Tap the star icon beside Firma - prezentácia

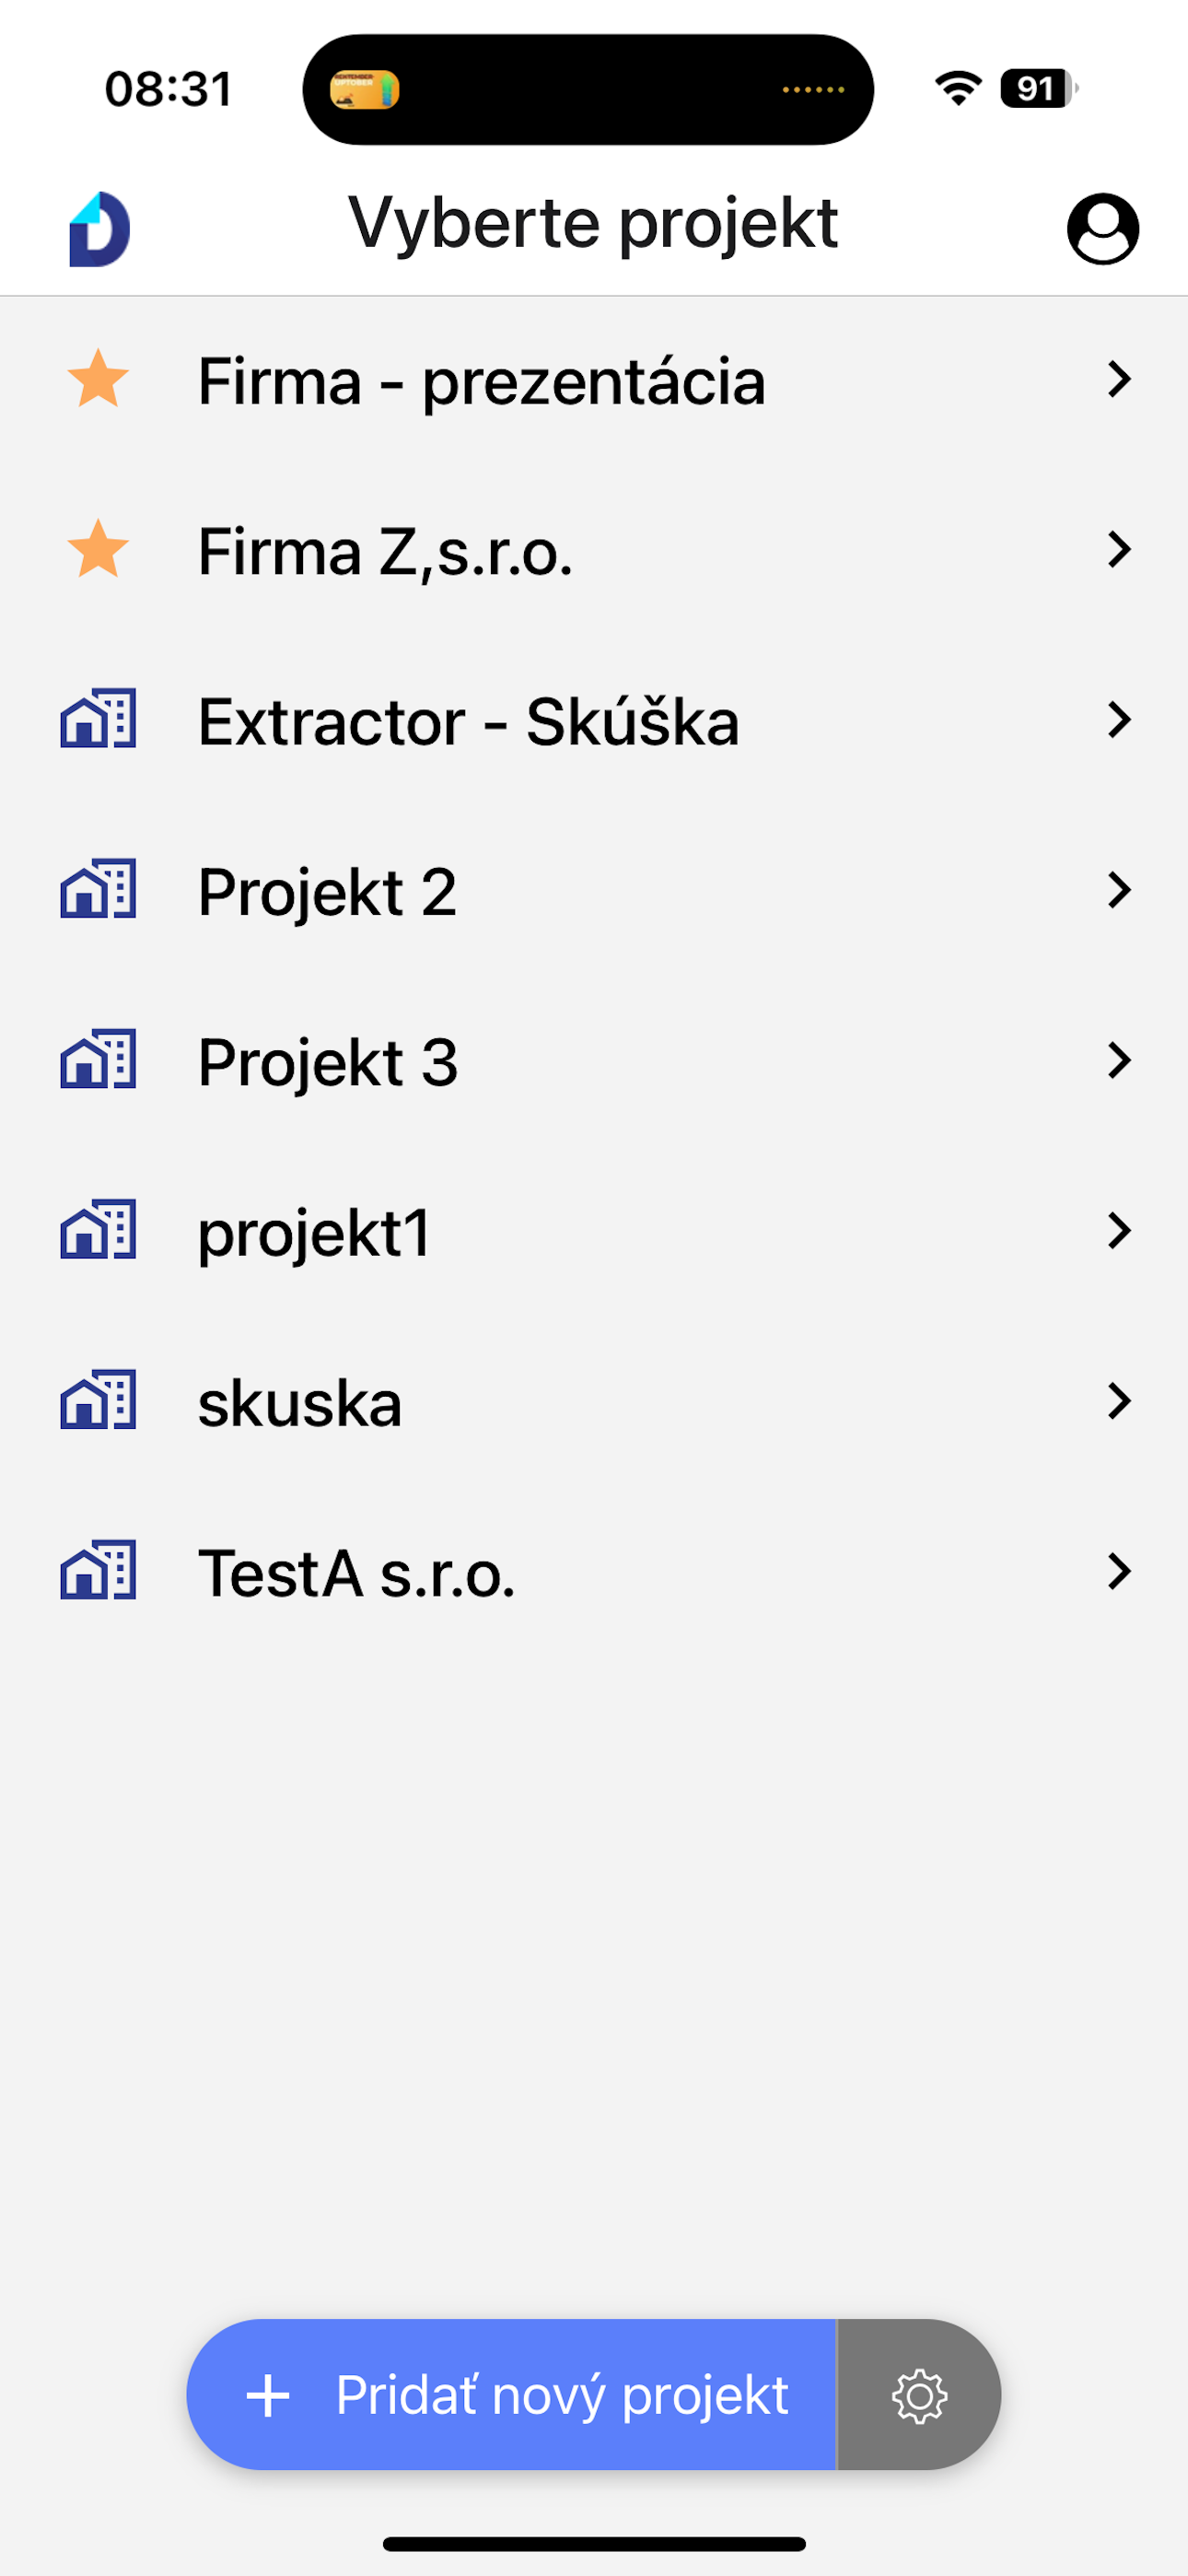pos(98,379)
